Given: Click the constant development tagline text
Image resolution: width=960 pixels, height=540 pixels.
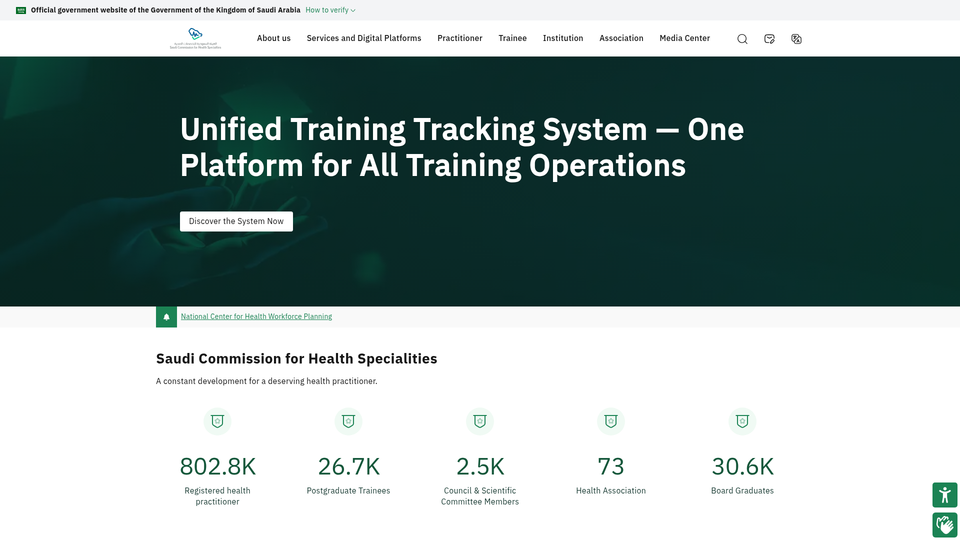Looking at the screenshot, I should coord(266,381).
